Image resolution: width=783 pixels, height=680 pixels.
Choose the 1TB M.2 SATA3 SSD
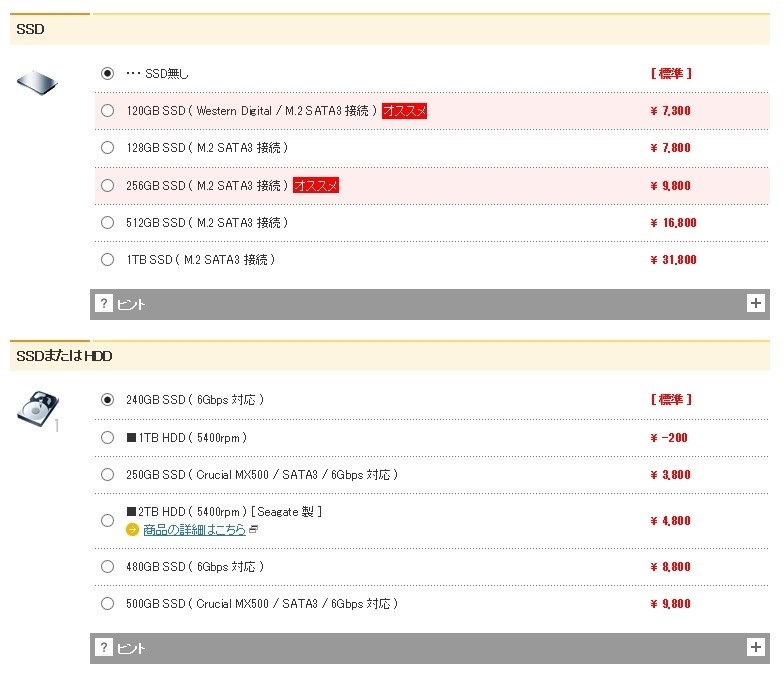[x=108, y=260]
